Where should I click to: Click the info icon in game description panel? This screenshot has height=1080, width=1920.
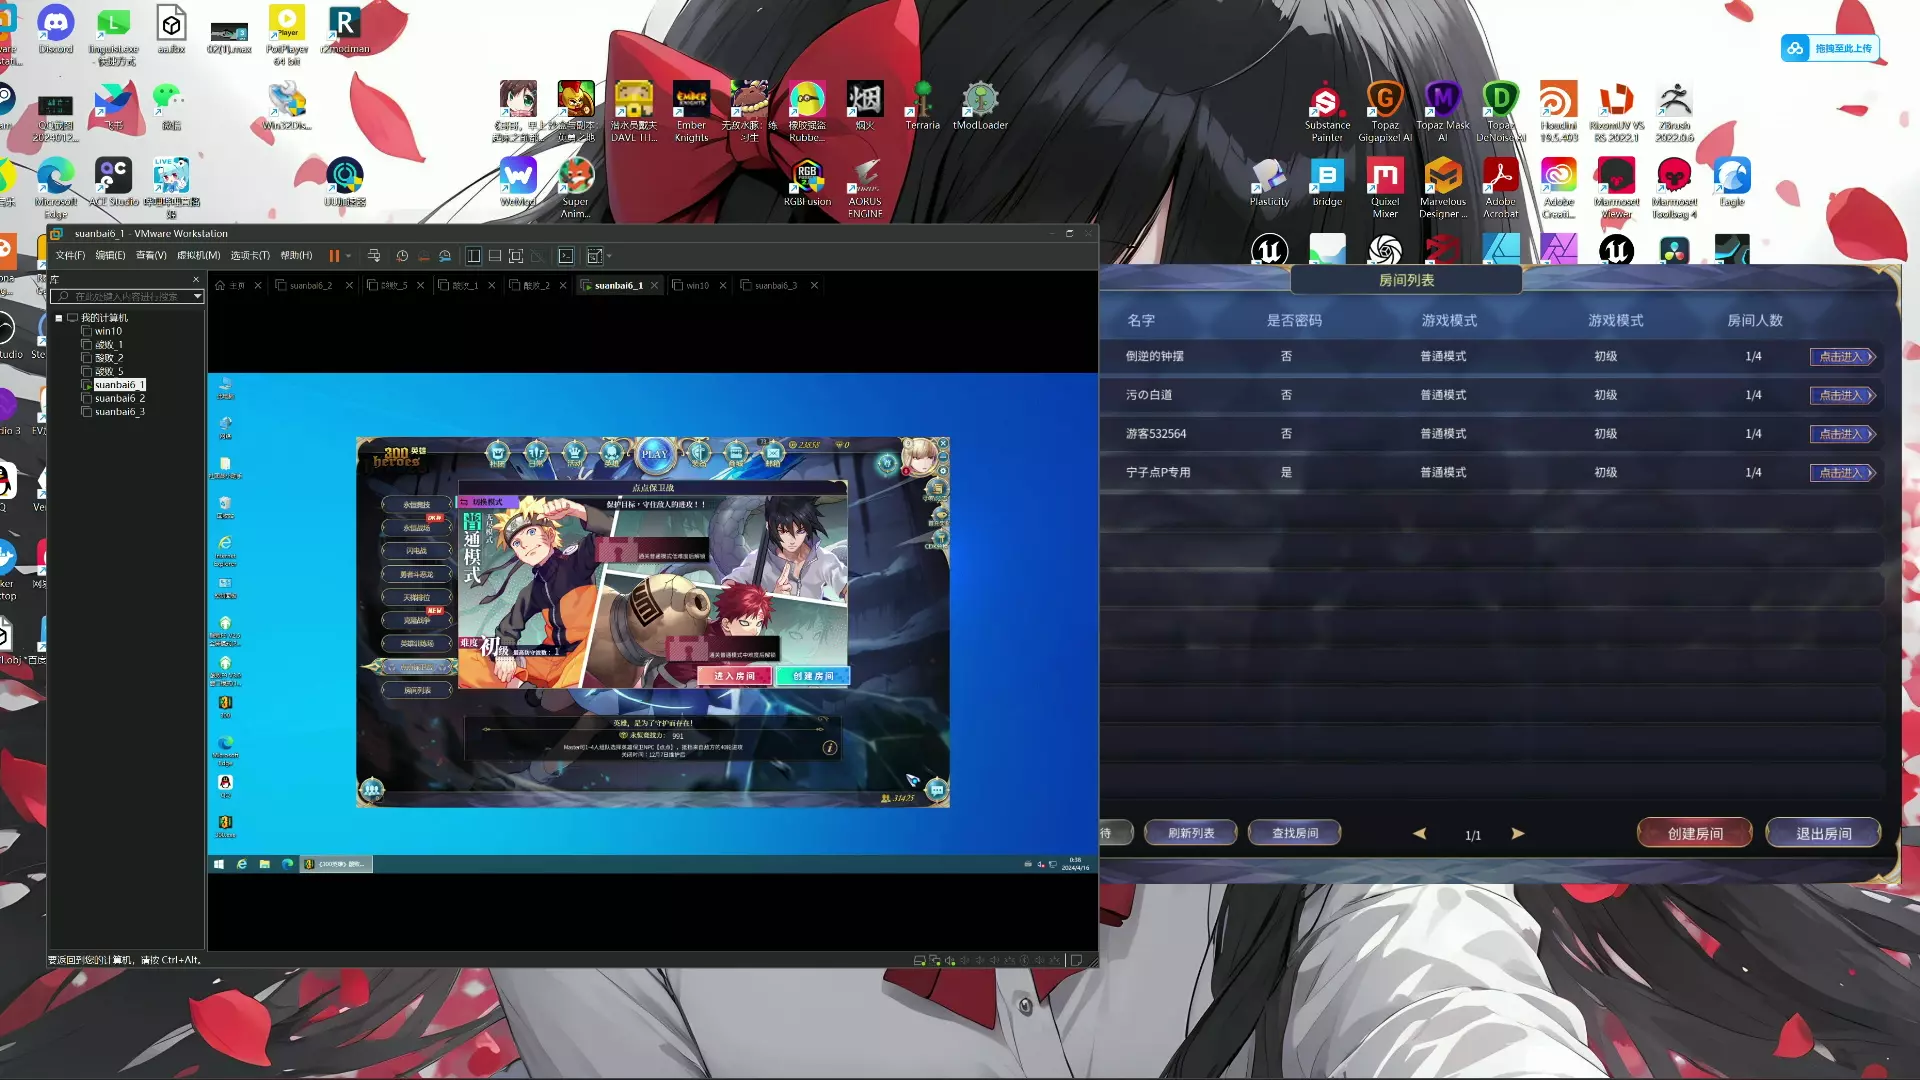(x=829, y=747)
